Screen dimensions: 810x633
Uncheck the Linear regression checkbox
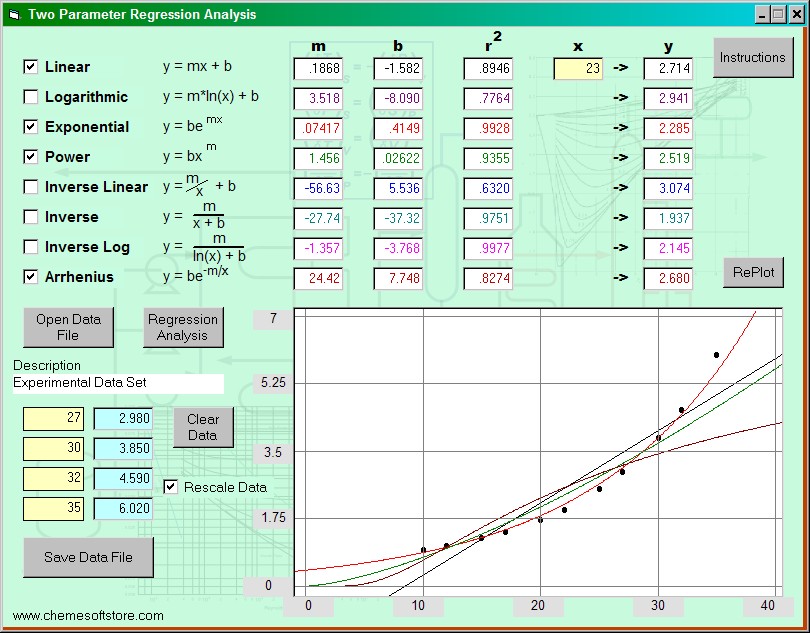pyautogui.click(x=31, y=67)
